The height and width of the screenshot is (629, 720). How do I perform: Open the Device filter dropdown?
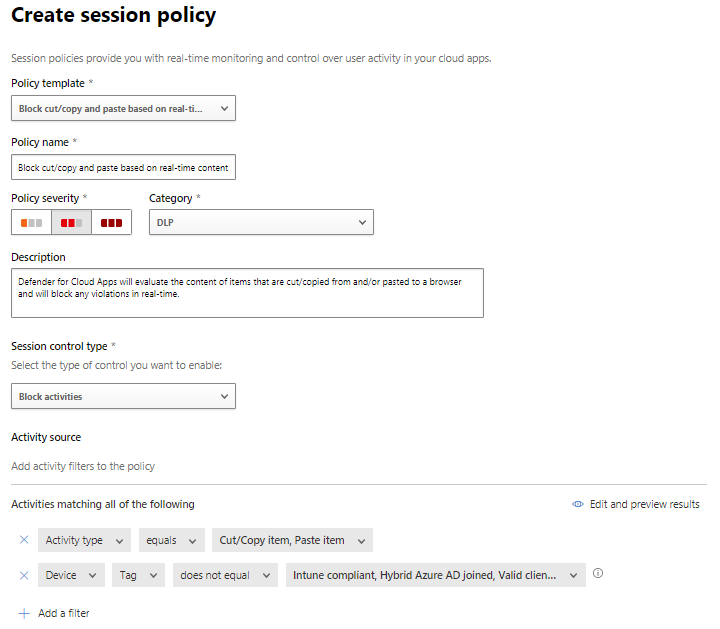point(71,575)
